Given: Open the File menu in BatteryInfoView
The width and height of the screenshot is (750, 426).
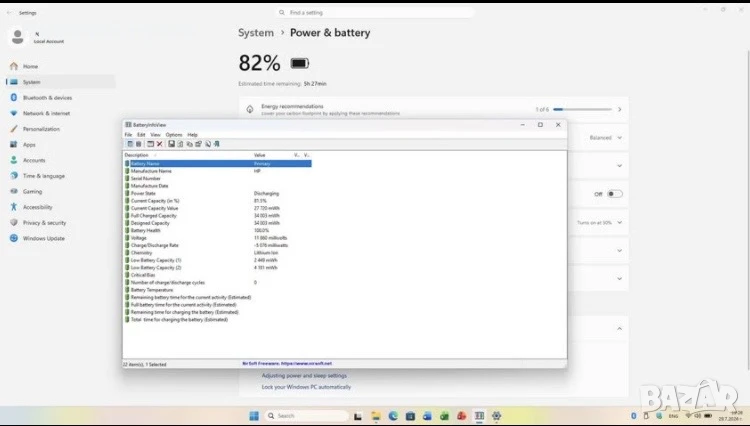Looking at the screenshot, I should pos(128,135).
